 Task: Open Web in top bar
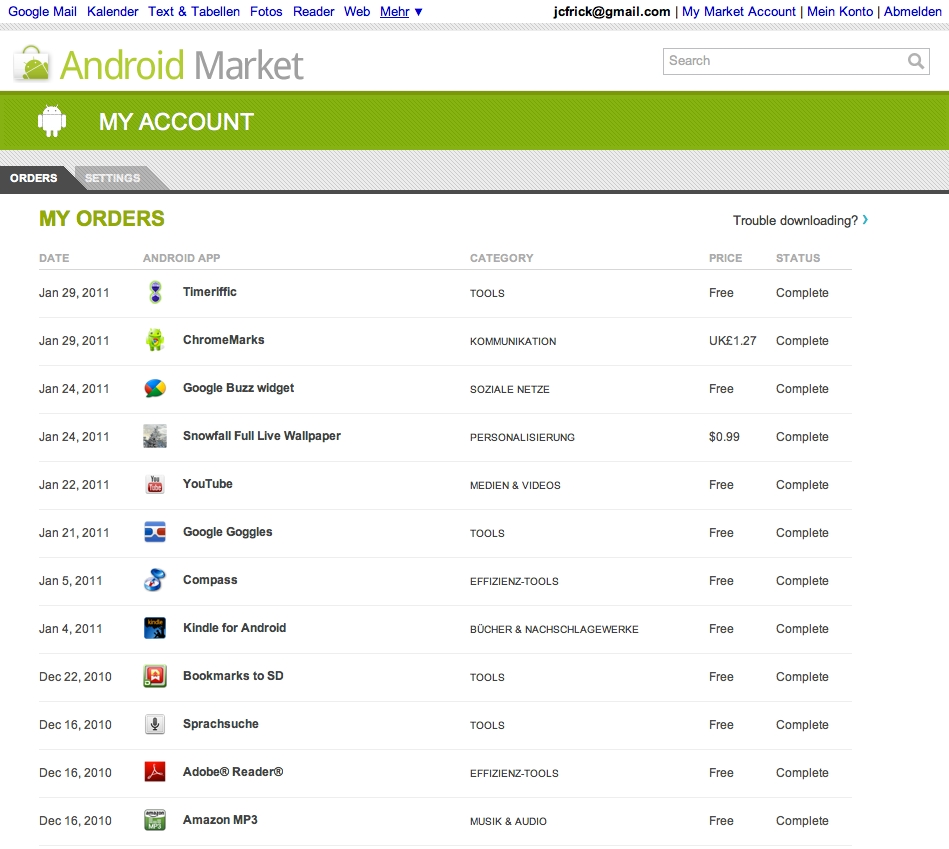tap(357, 11)
